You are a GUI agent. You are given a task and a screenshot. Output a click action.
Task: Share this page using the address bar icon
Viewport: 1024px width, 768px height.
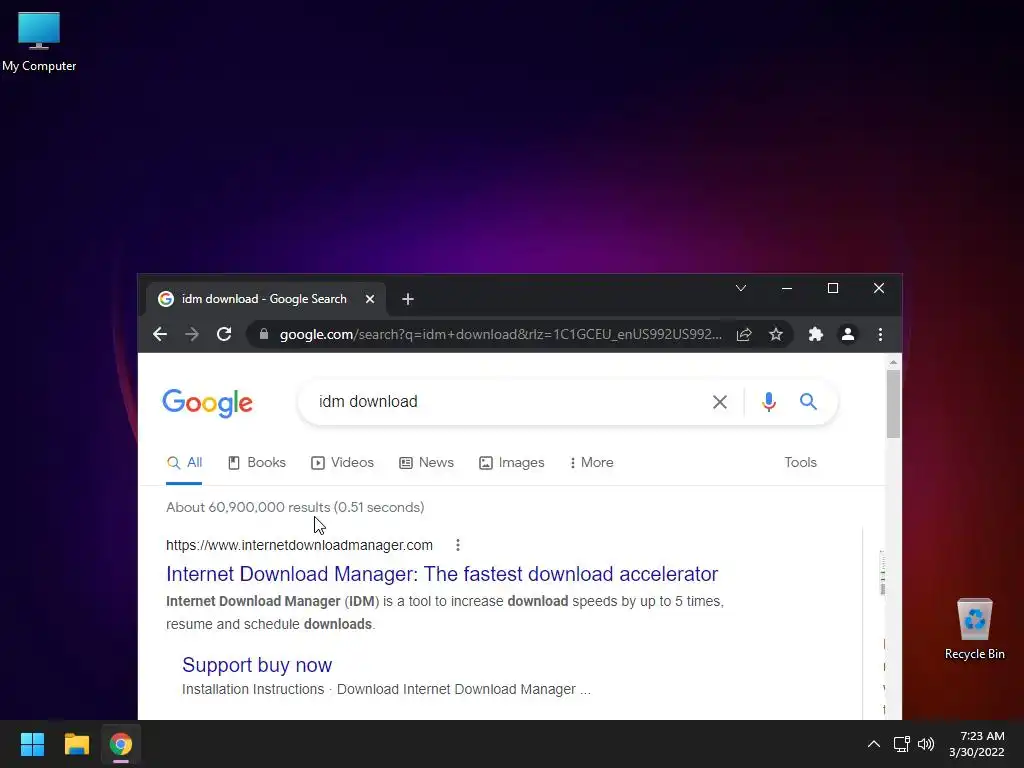point(744,334)
